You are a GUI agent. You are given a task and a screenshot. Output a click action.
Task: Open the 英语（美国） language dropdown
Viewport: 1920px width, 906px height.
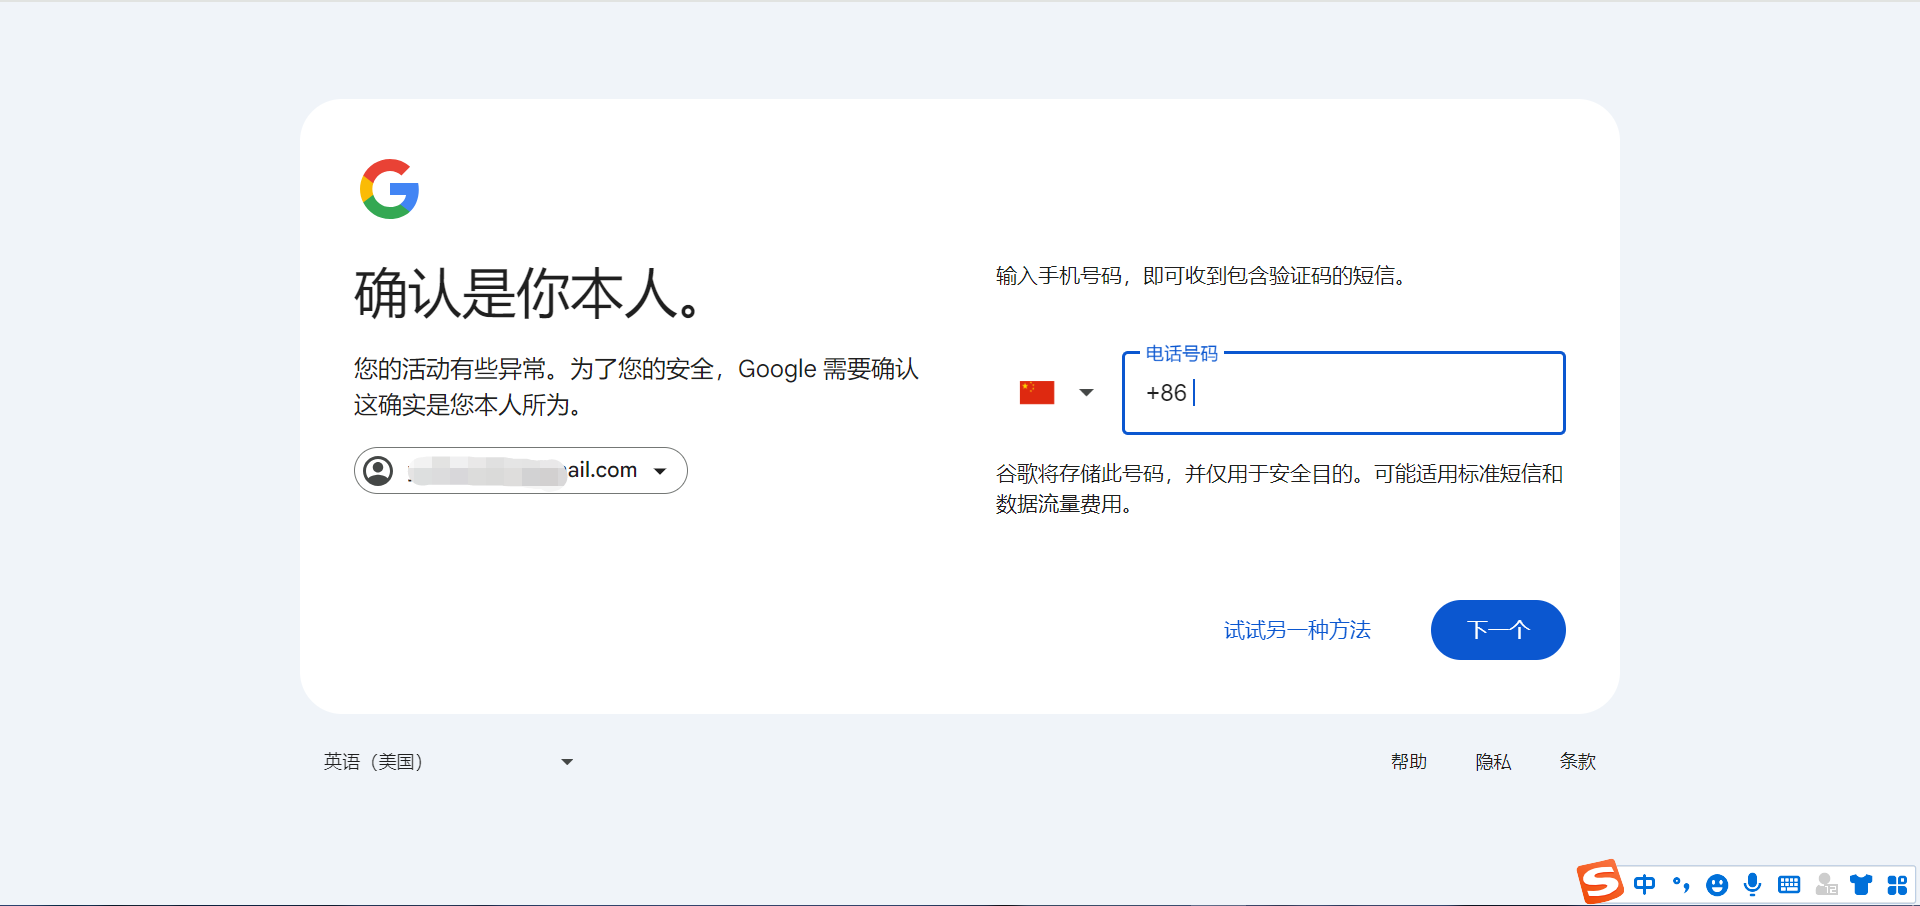point(449,762)
